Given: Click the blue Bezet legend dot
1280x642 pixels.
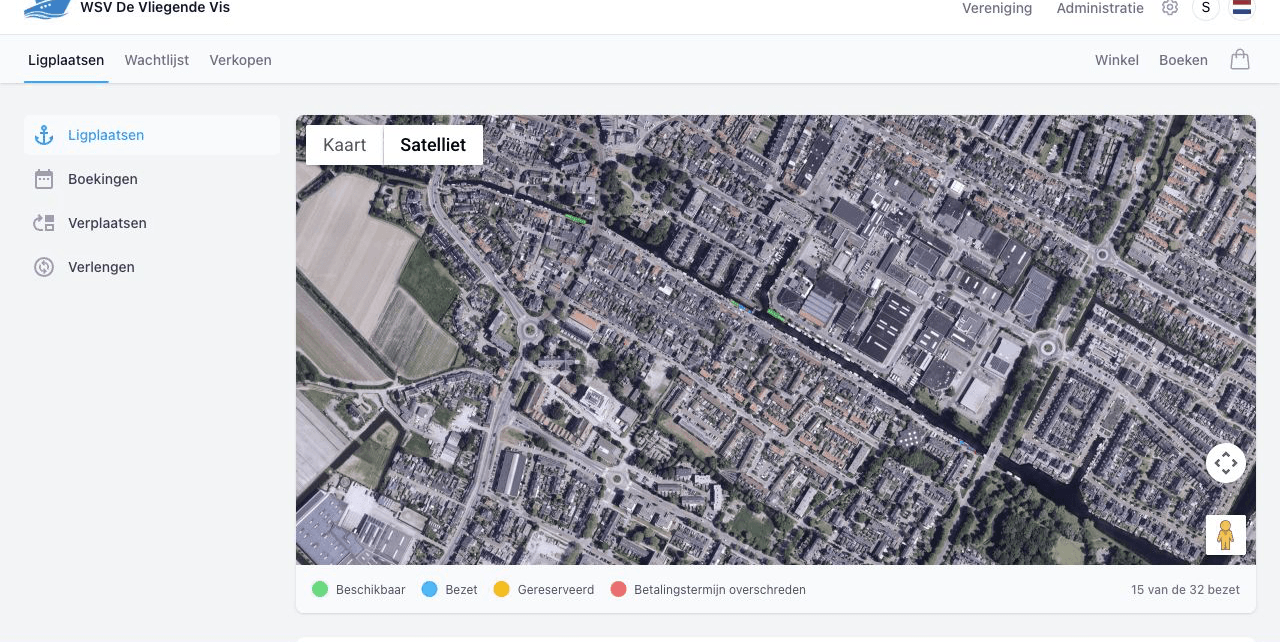Looking at the screenshot, I should [x=430, y=590].
